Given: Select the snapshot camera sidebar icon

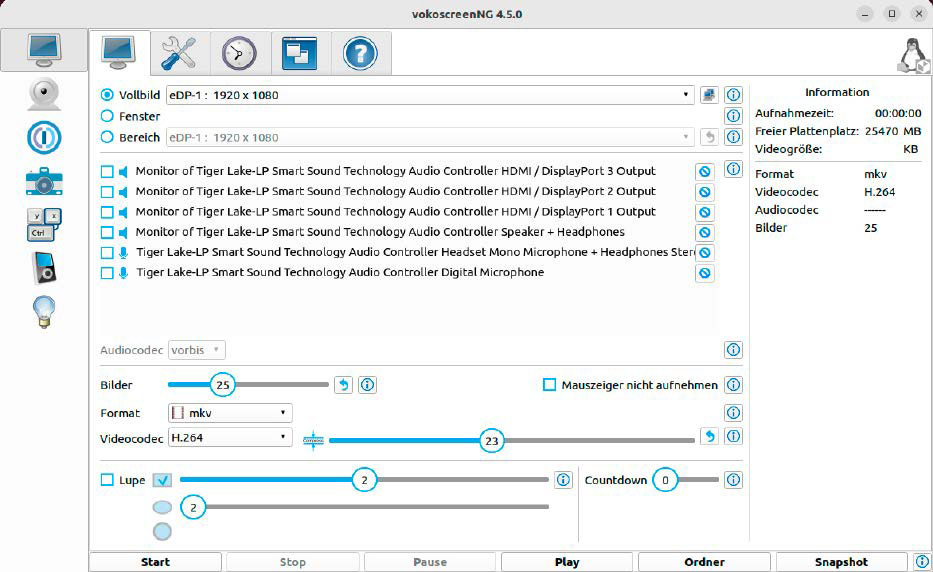Looking at the screenshot, I should click(x=43, y=181).
